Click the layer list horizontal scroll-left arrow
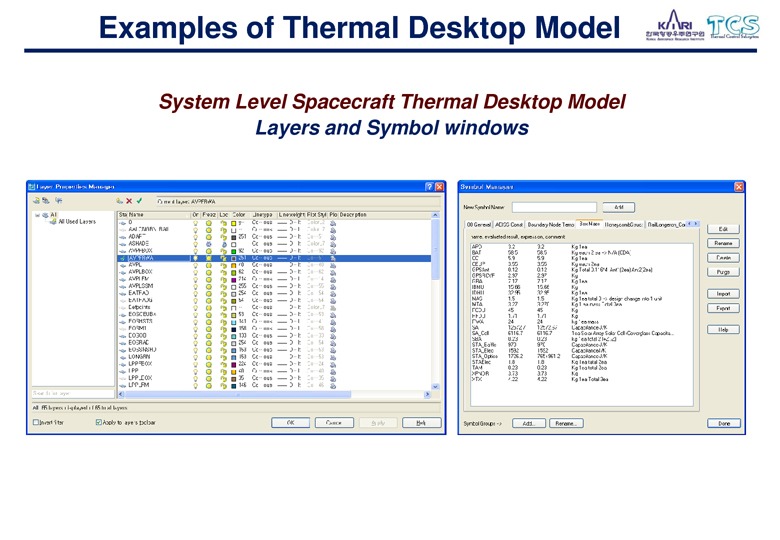780x540 pixels. pyautogui.click(x=121, y=394)
